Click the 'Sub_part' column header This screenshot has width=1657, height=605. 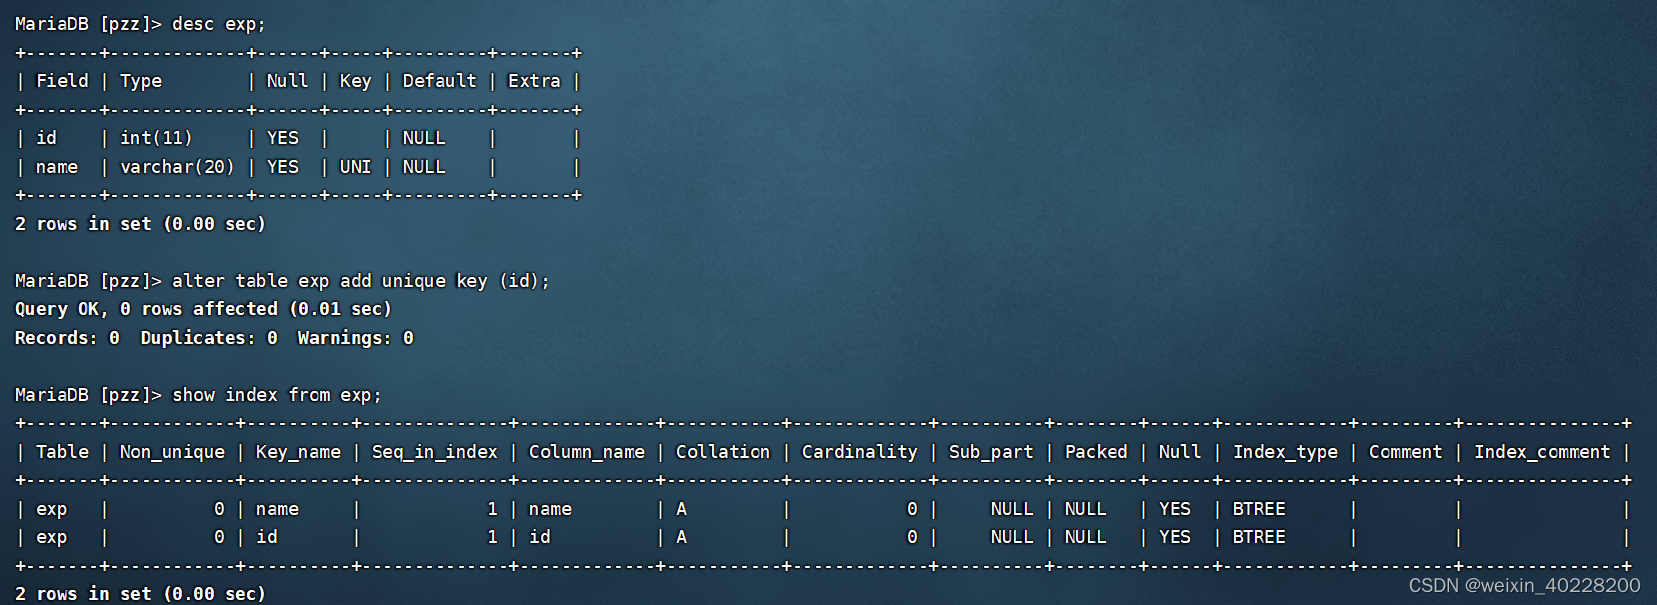[x=991, y=453]
